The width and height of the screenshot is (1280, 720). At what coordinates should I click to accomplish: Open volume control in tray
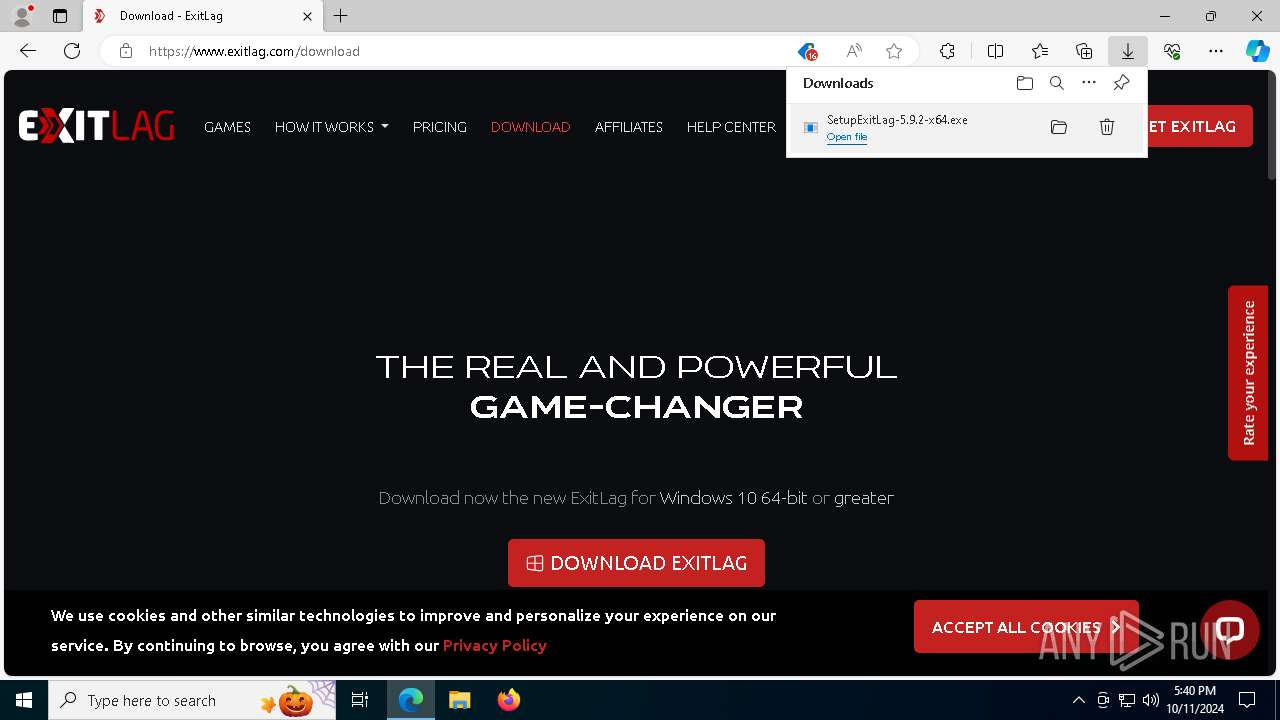tap(1151, 700)
